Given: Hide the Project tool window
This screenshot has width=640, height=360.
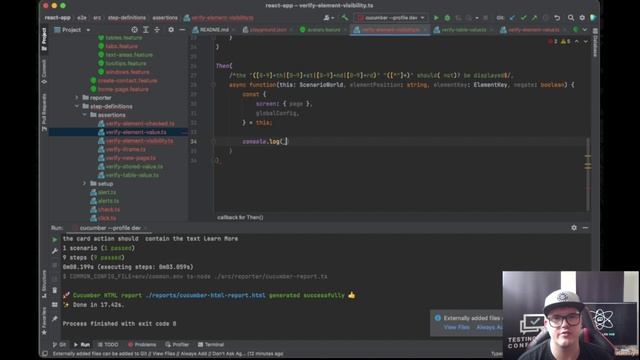Looking at the screenshot, I should (182, 30).
